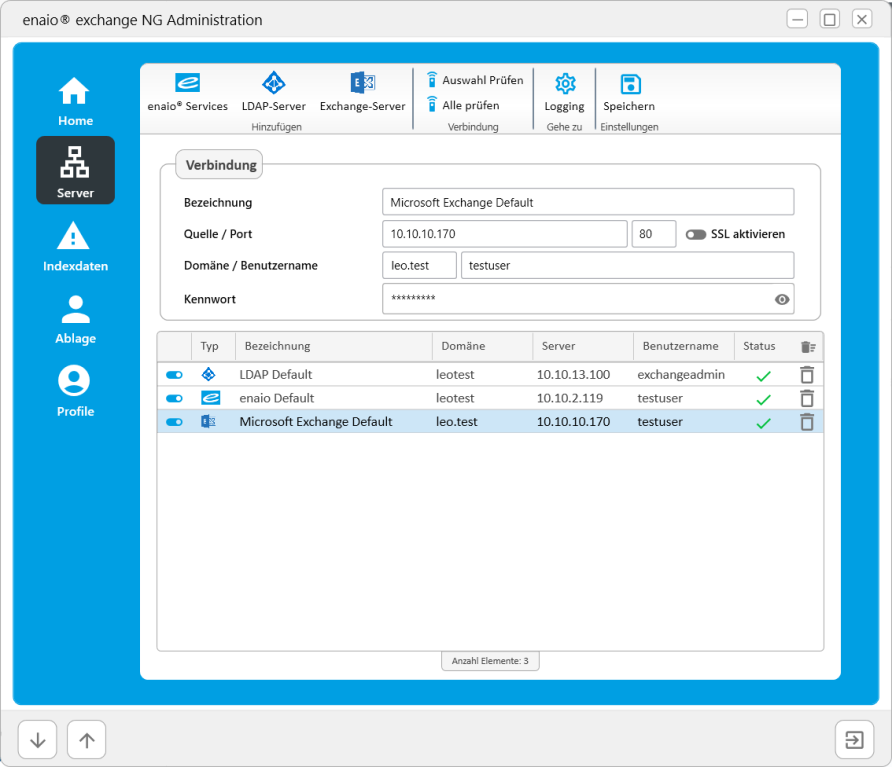This screenshot has height=767, width=892.
Task: Click Alle prüfen to test all connections
Action: coord(463,105)
